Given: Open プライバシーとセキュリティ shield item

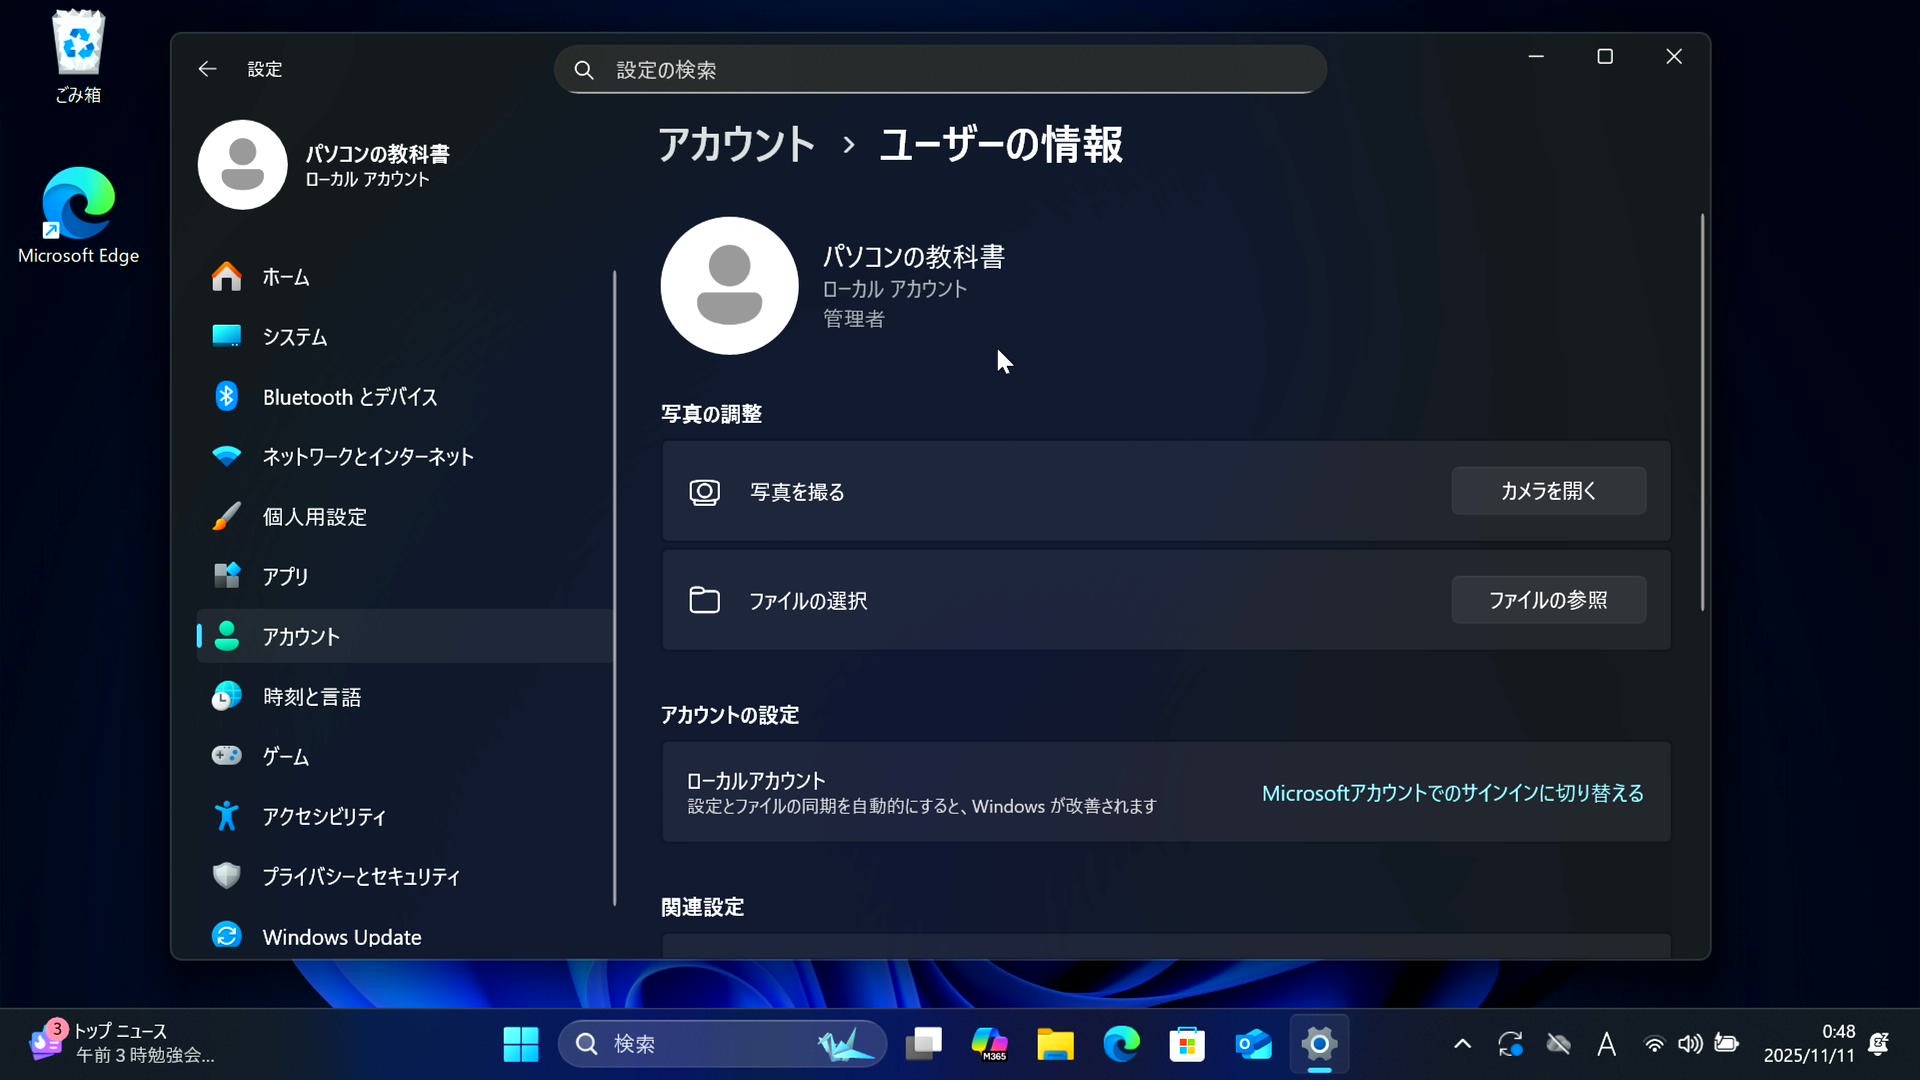Looking at the screenshot, I should (360, 877).
